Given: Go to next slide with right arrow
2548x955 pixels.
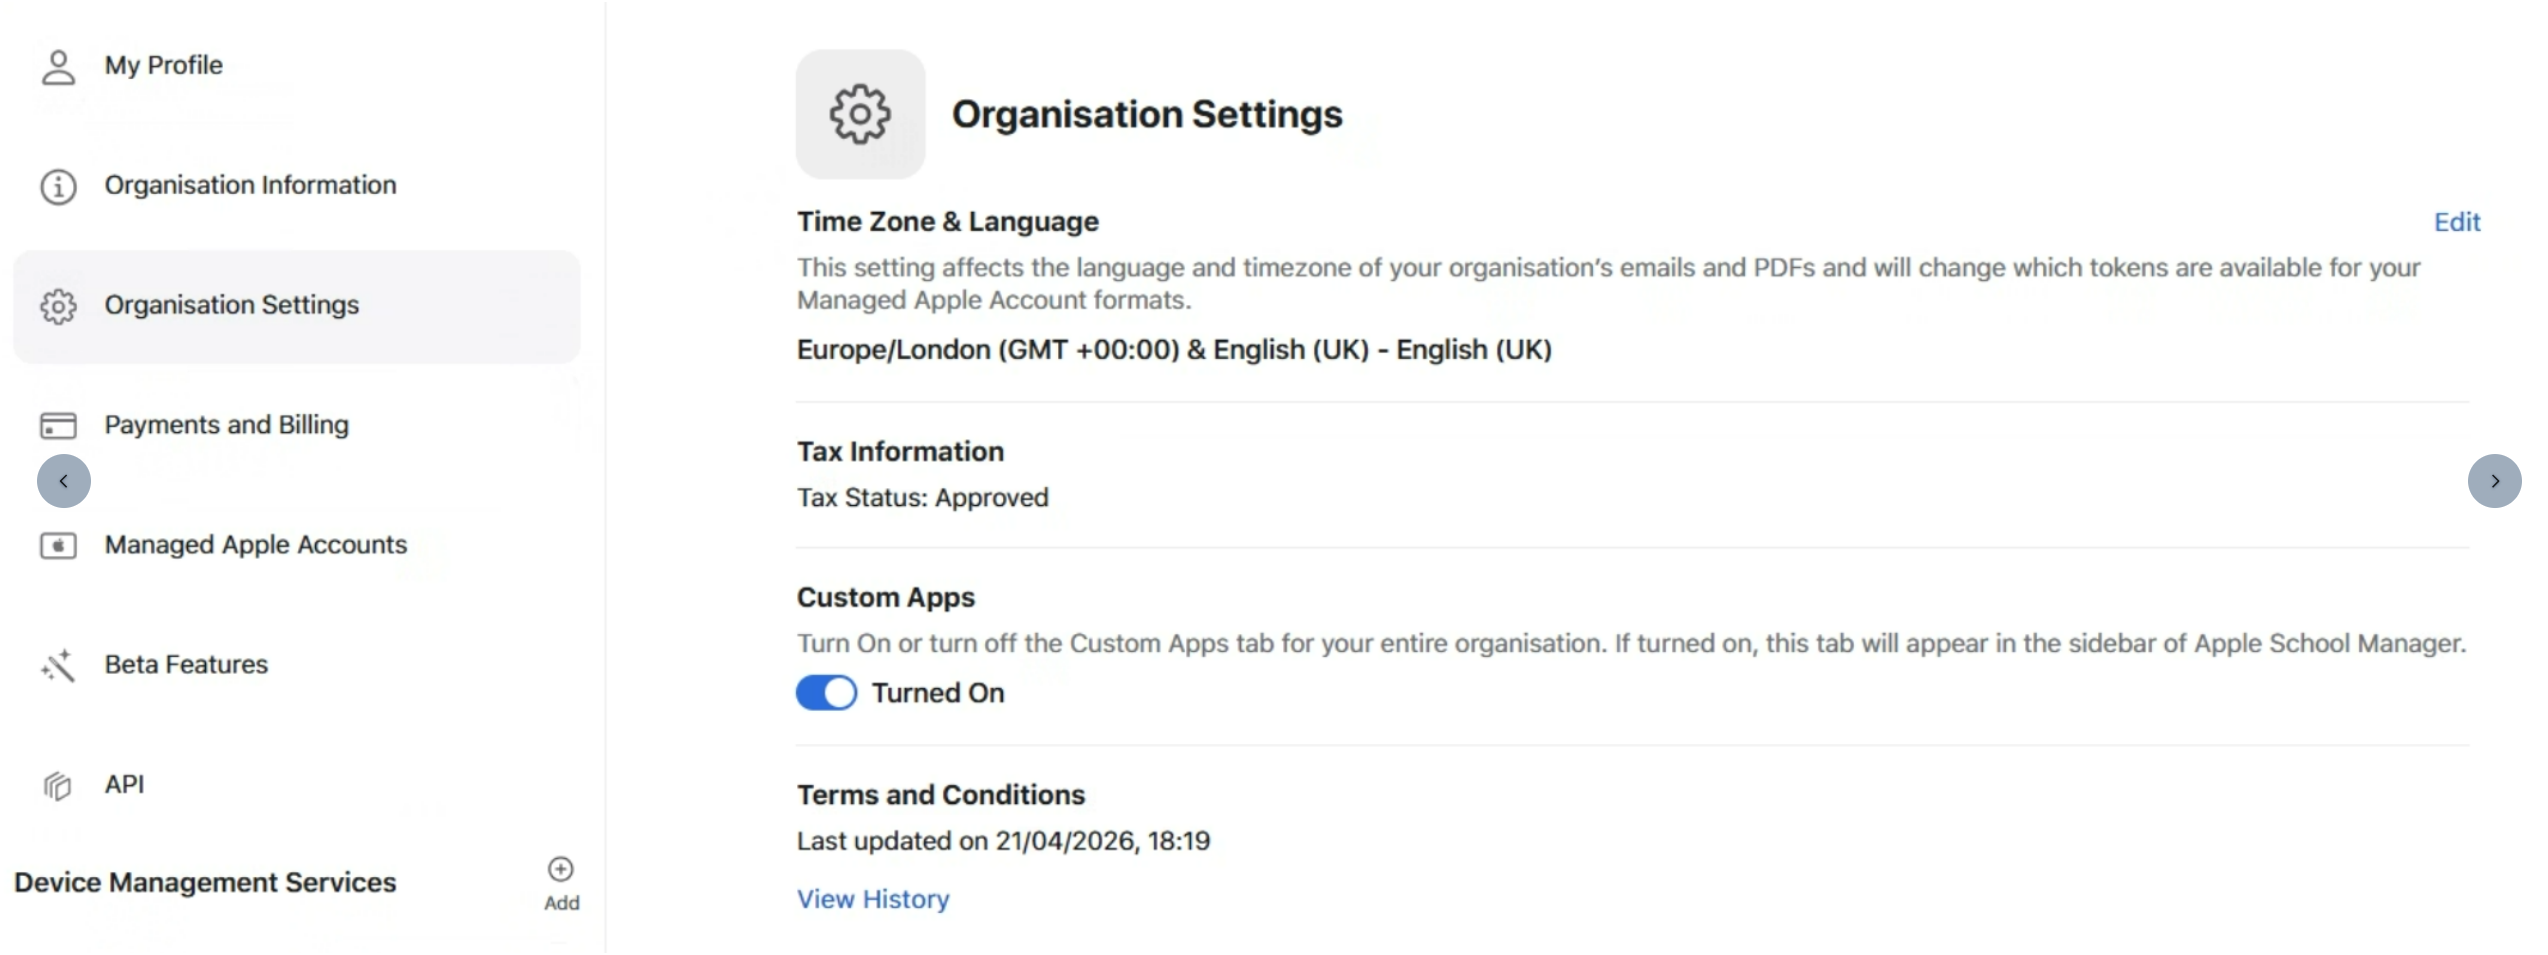Looking at the screenshot, I should 2495,481.
